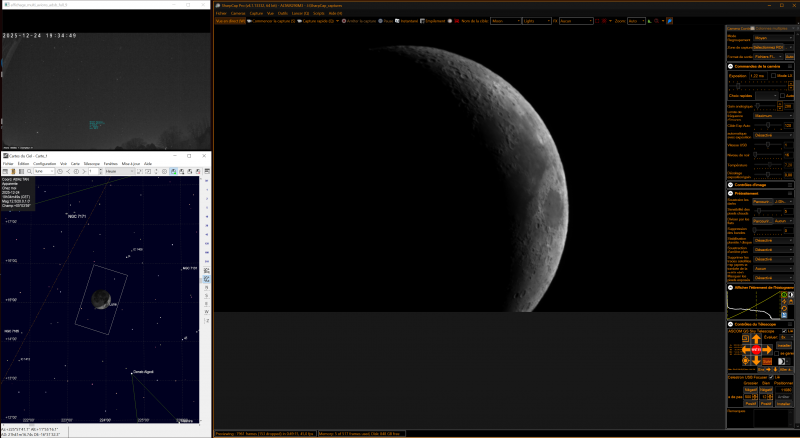This screenshot has width=800, height=438.
Task: Adjust the Exposition slider
Action: (758, 86)
